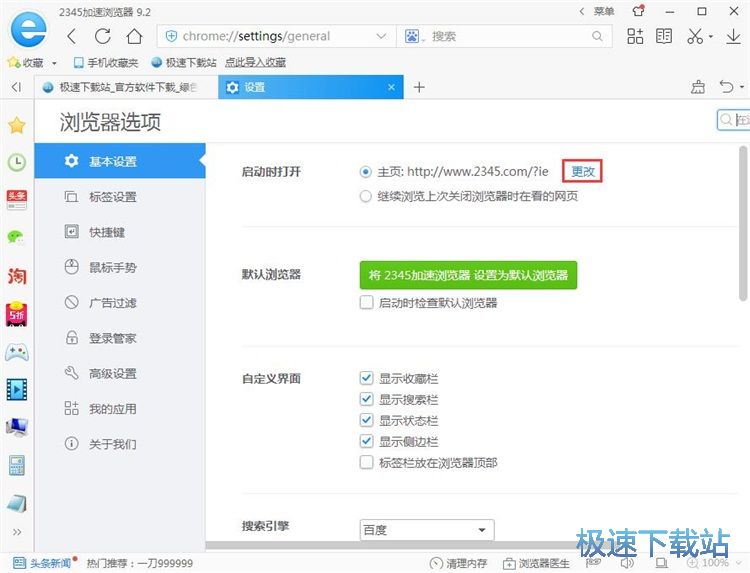The image size is (750, 573).
Task: Click 浏览器医生 in status bar
Action: pos(536,563)
